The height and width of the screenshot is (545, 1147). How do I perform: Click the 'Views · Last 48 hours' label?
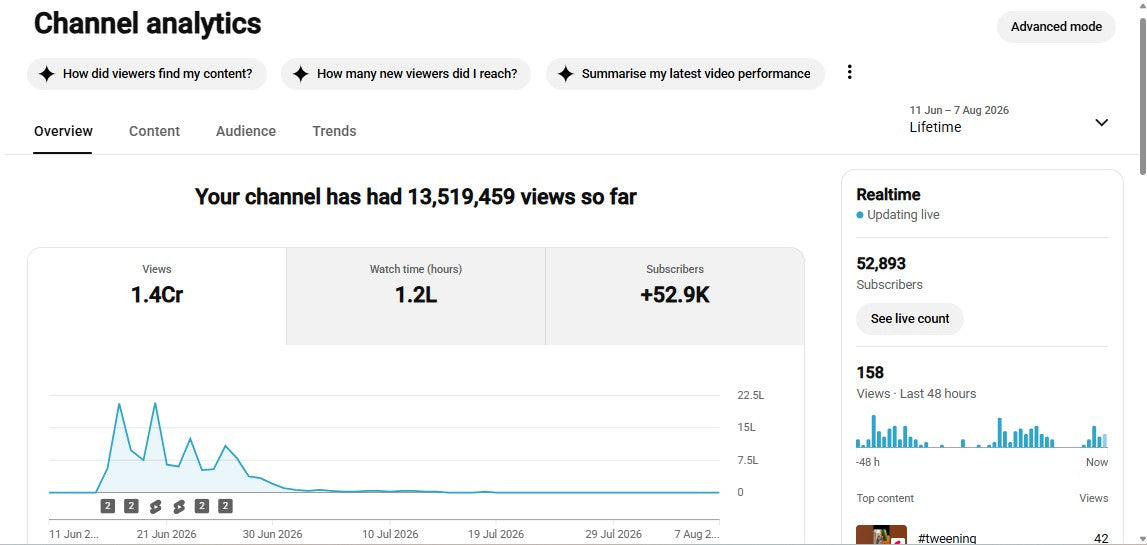pos(916,394)
